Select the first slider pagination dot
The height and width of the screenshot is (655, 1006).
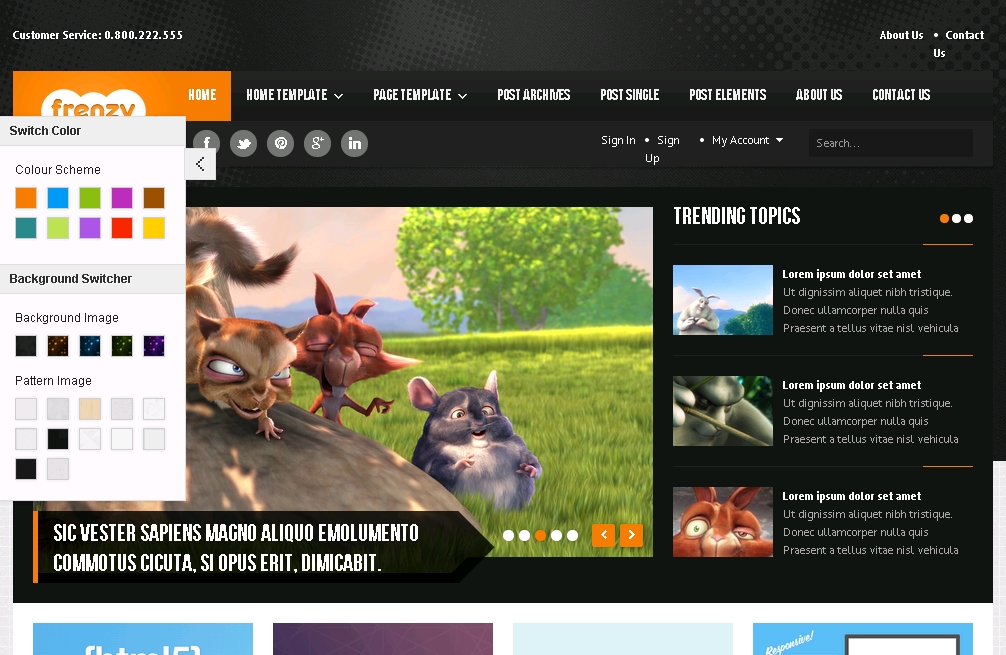click(x=508, y=535)
